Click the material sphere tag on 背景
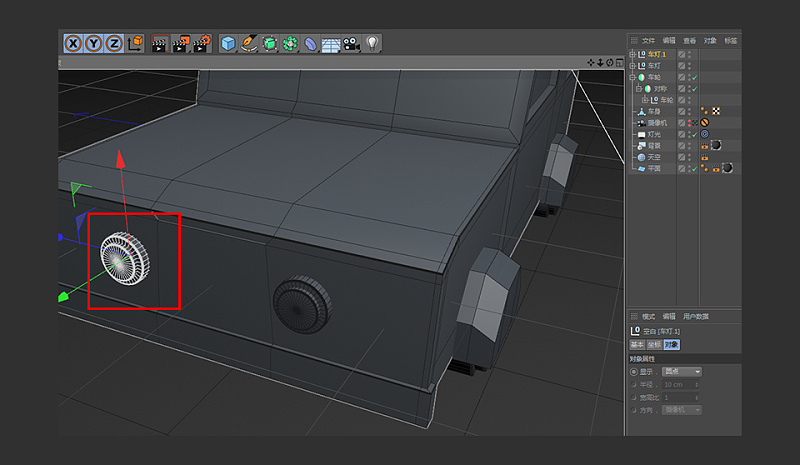This screenshot has width=800, height=465. coord(716,145)
